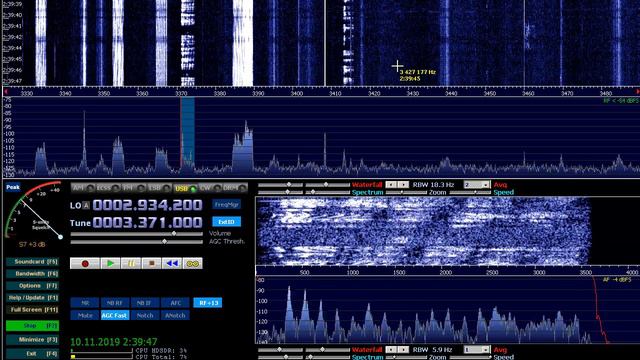This screenshot has height=360, width=640.
Task: Open Bandwidth [F6] settings
Action: tap(32, 273)
